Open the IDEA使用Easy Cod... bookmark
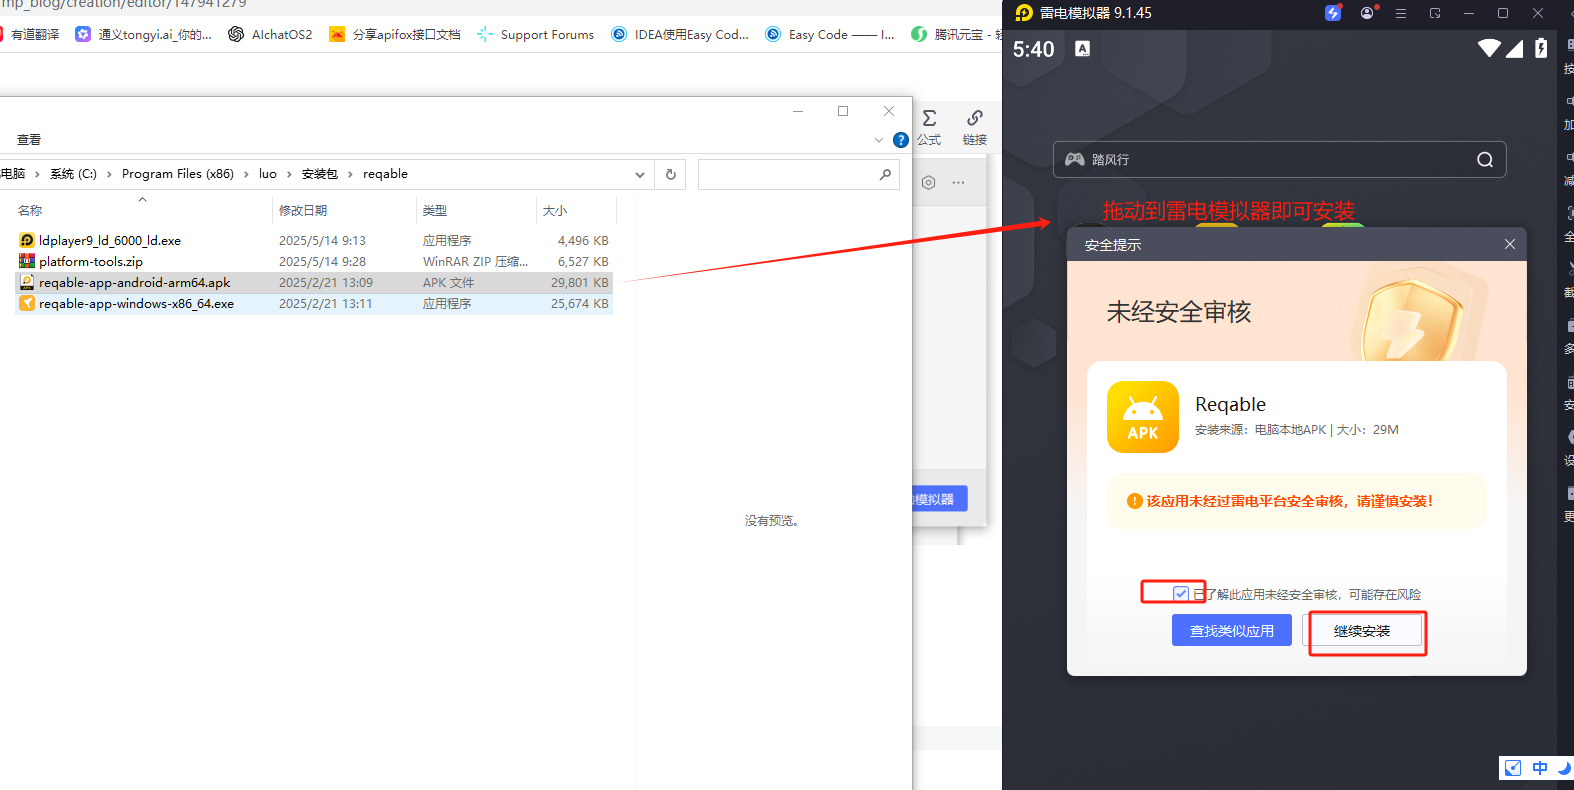1574x790 pixels. click(x=680, y=34)
